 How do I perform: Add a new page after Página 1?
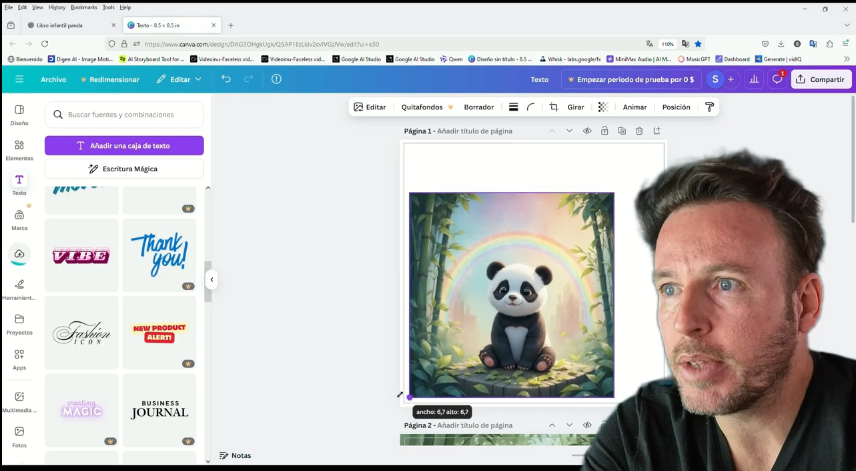(x=657, y=131)
